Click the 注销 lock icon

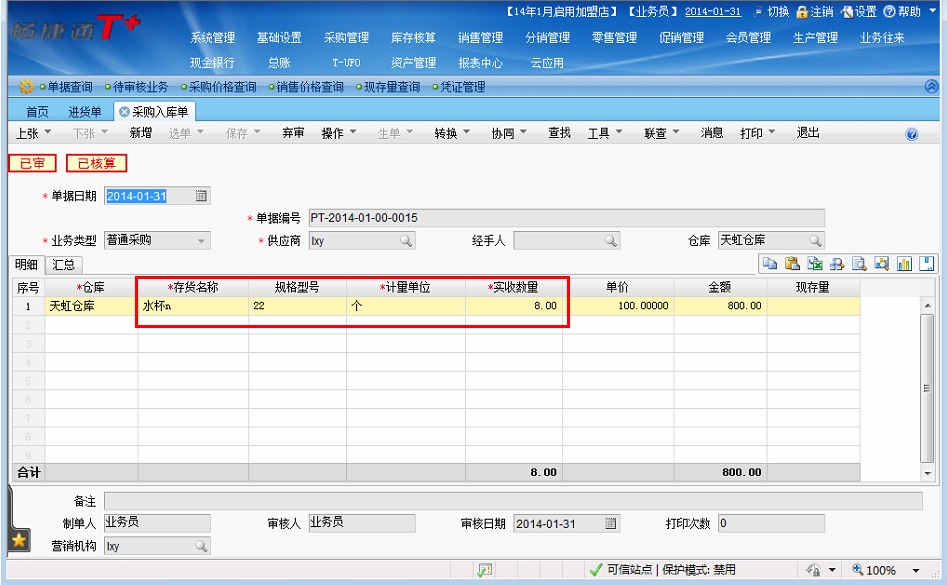click(801, 11)
